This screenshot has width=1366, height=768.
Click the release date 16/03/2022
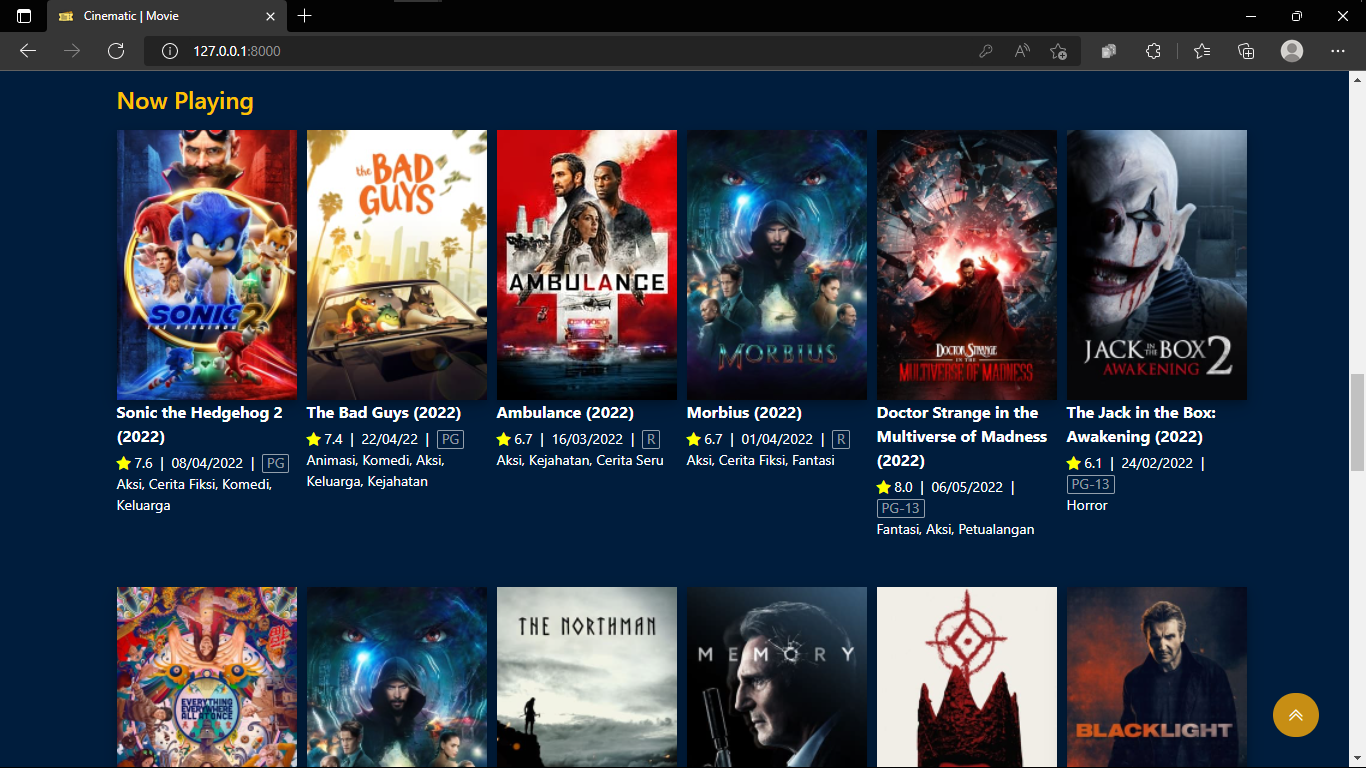click(586, 439)
